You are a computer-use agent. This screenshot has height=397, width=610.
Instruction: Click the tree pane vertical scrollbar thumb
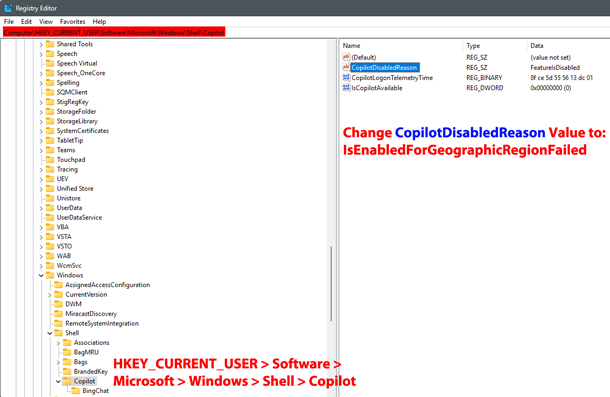pyautogui.click(x=331, y=283)
